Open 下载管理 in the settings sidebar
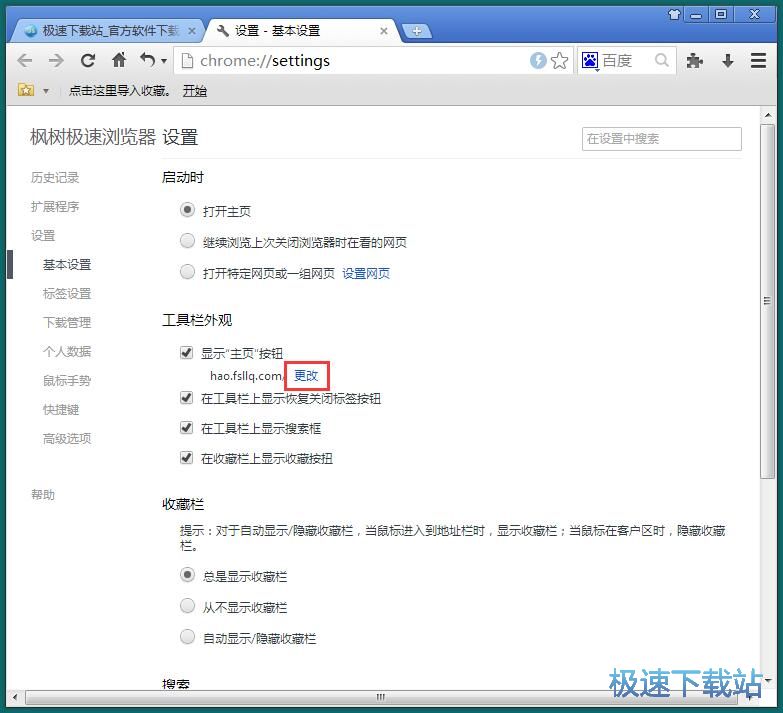 click(x=67, y=322)
